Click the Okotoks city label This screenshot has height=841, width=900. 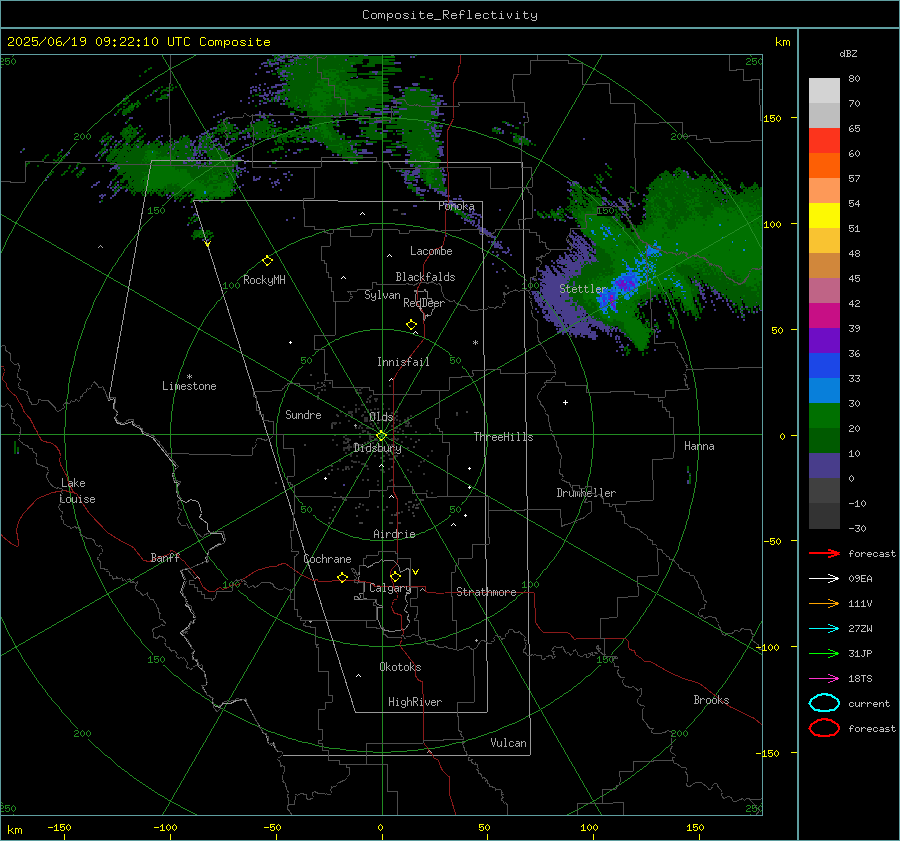400,667
